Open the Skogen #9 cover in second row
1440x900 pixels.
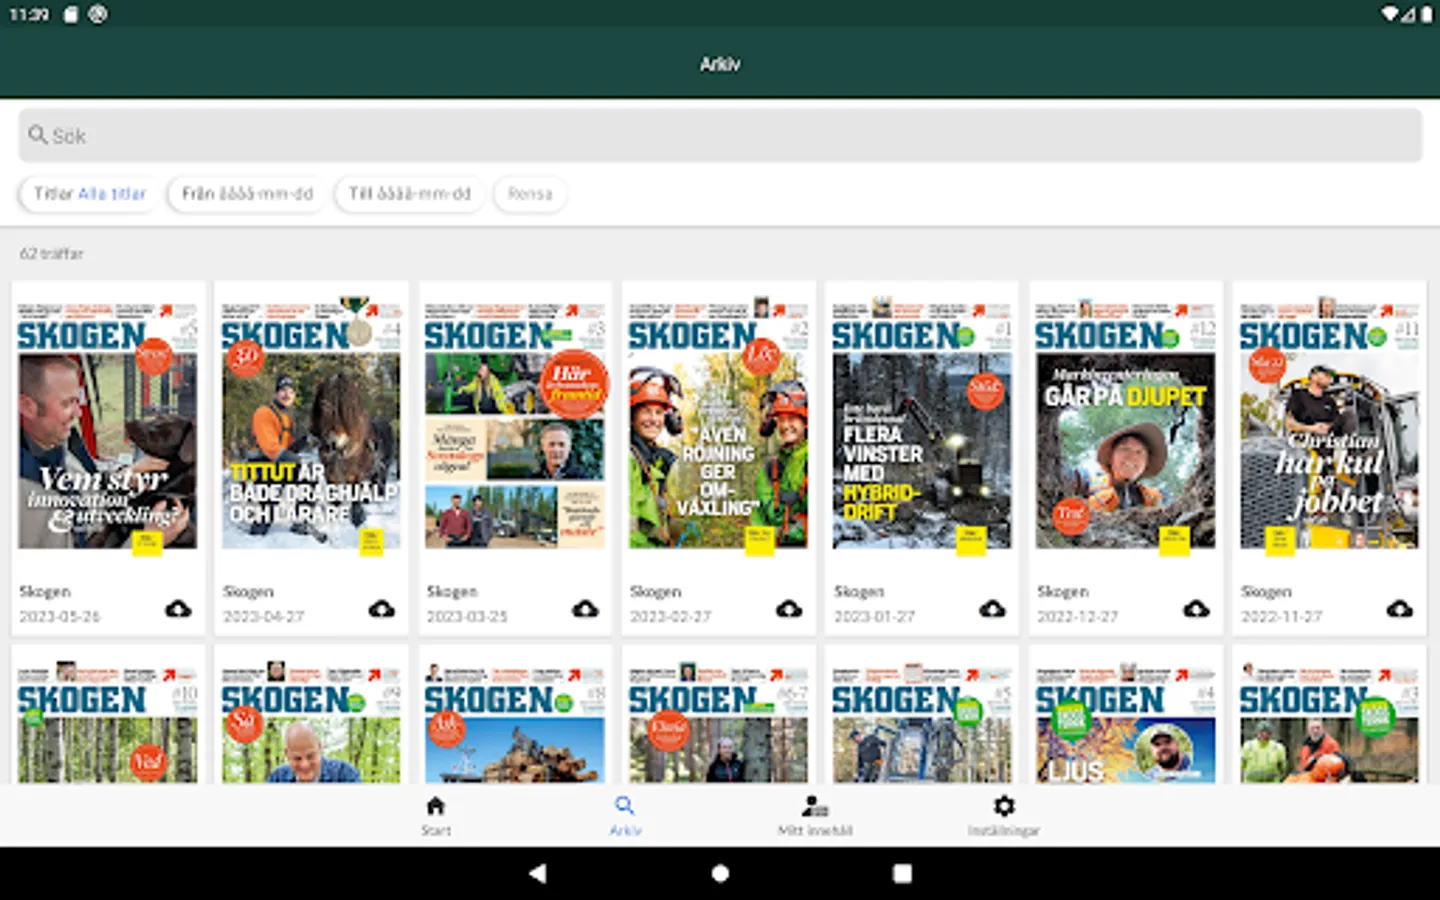(x=311, y=721)
